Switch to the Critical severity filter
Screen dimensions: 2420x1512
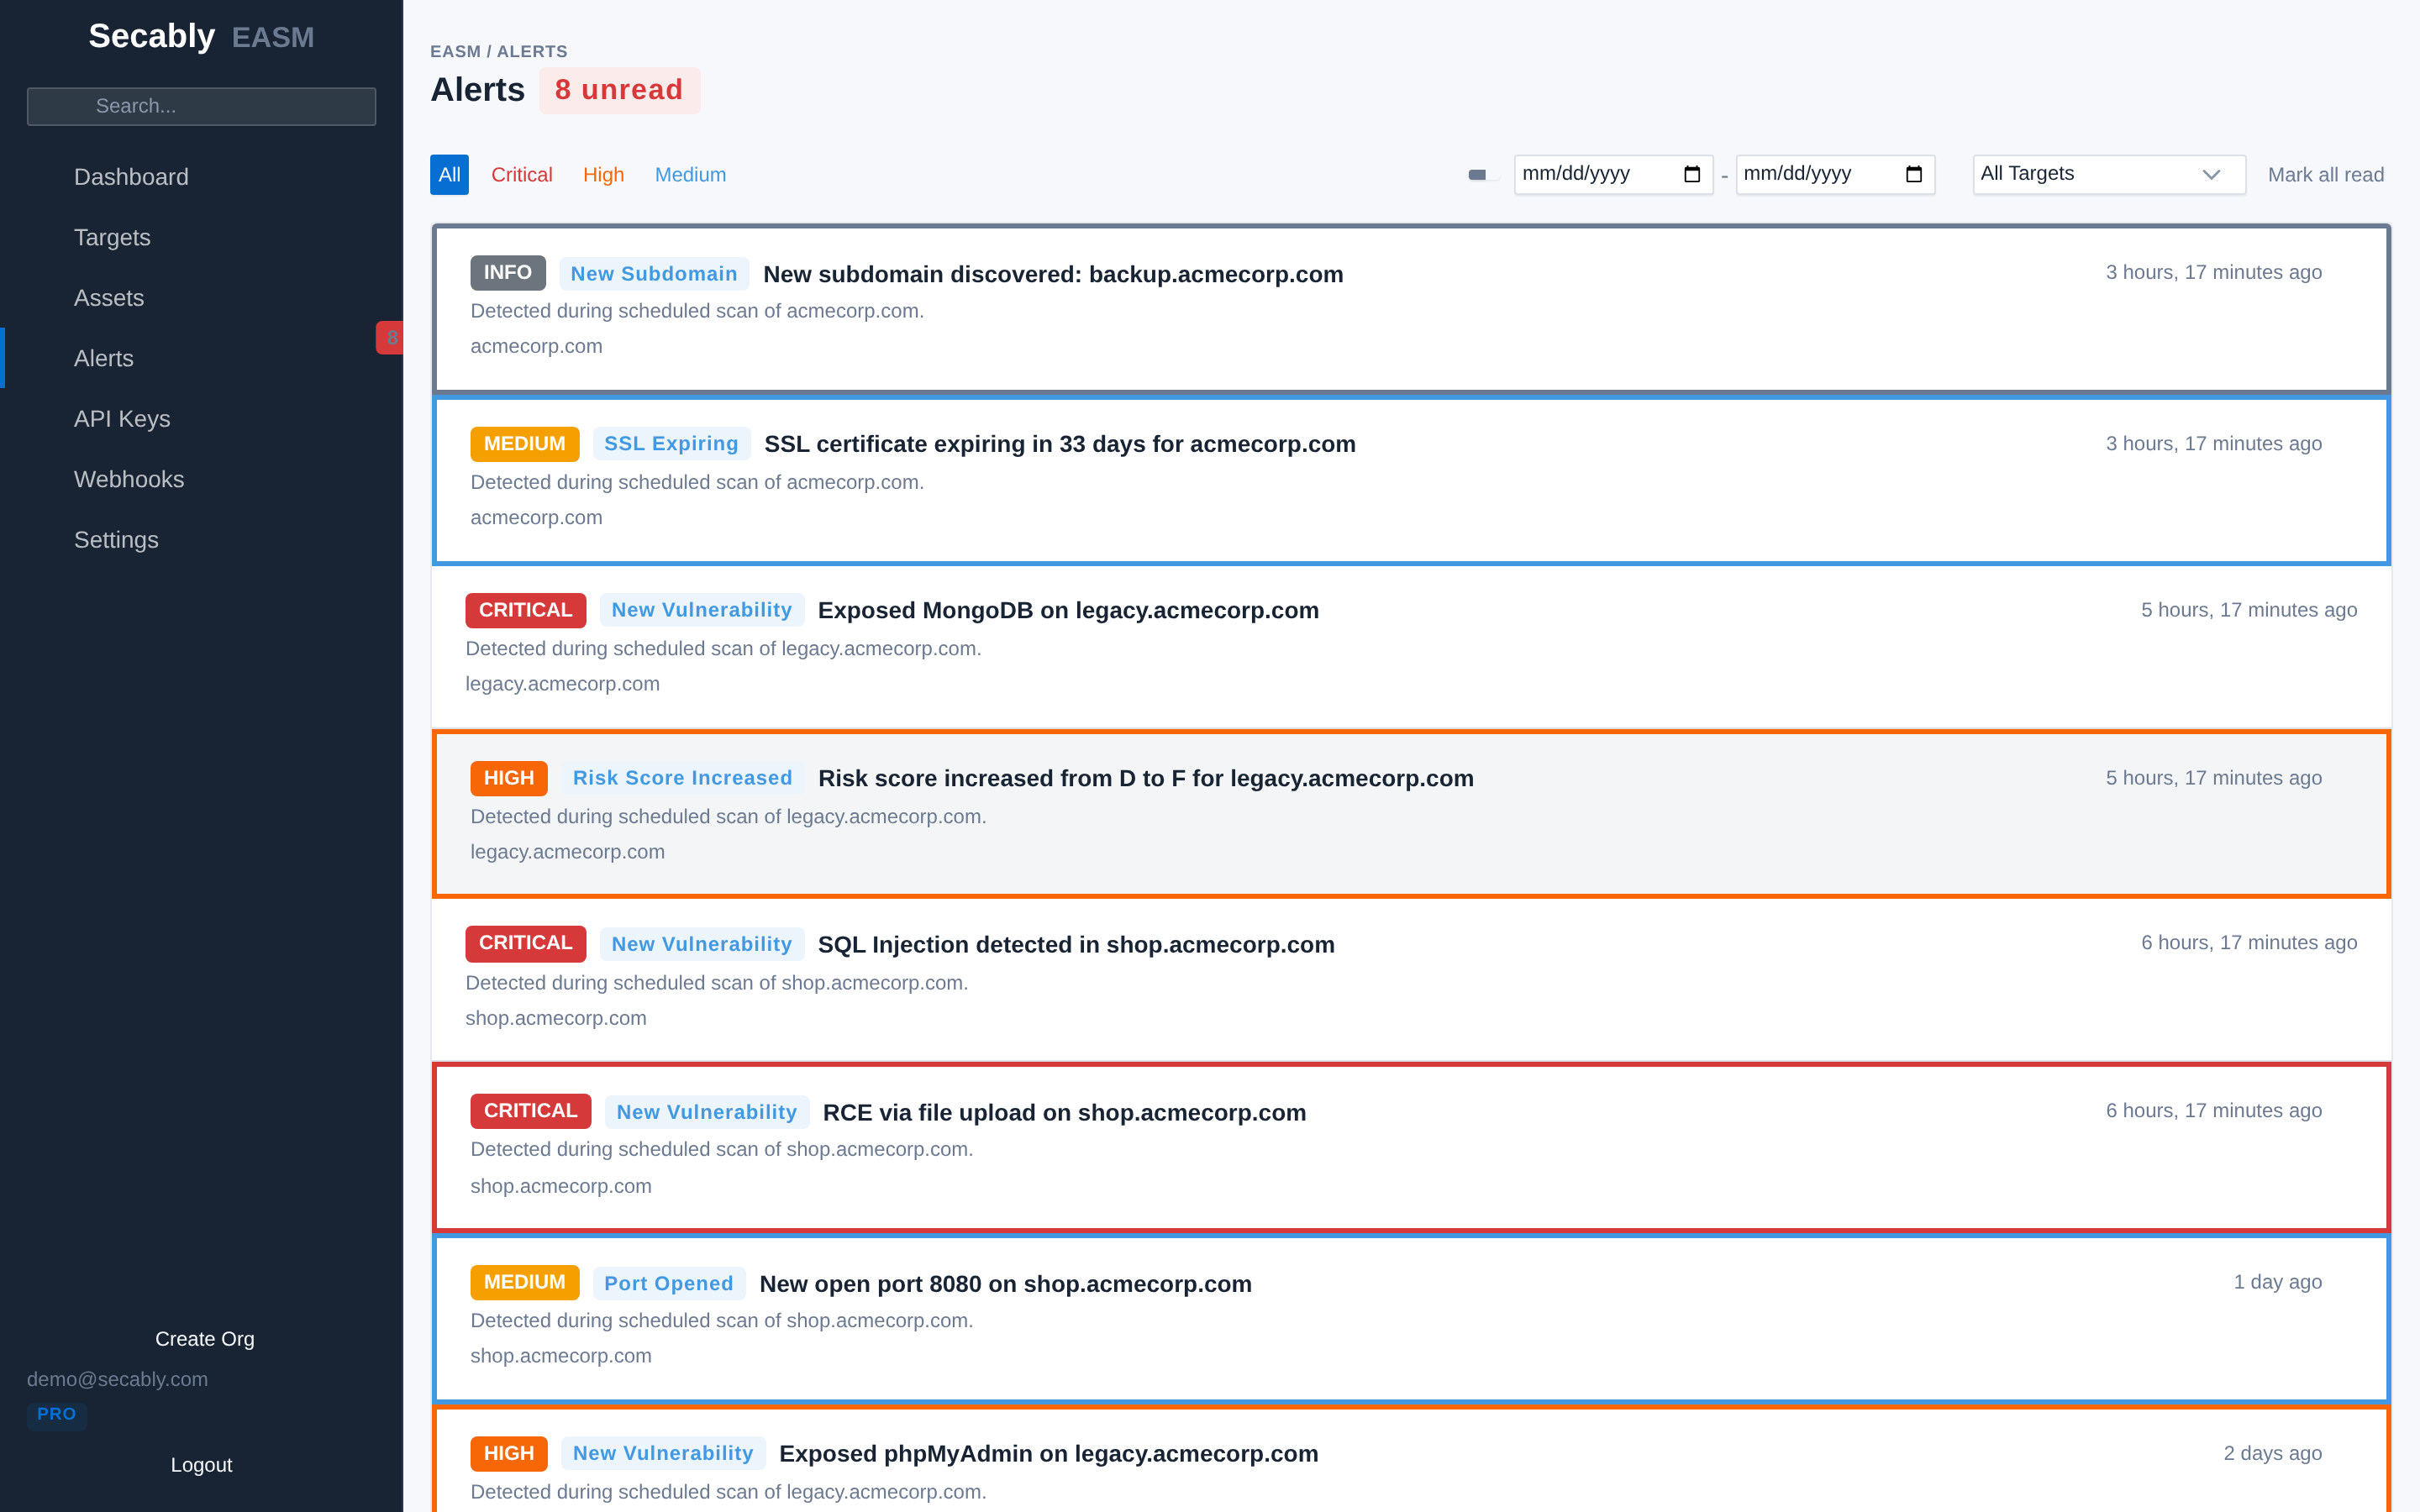coord(521,174)
